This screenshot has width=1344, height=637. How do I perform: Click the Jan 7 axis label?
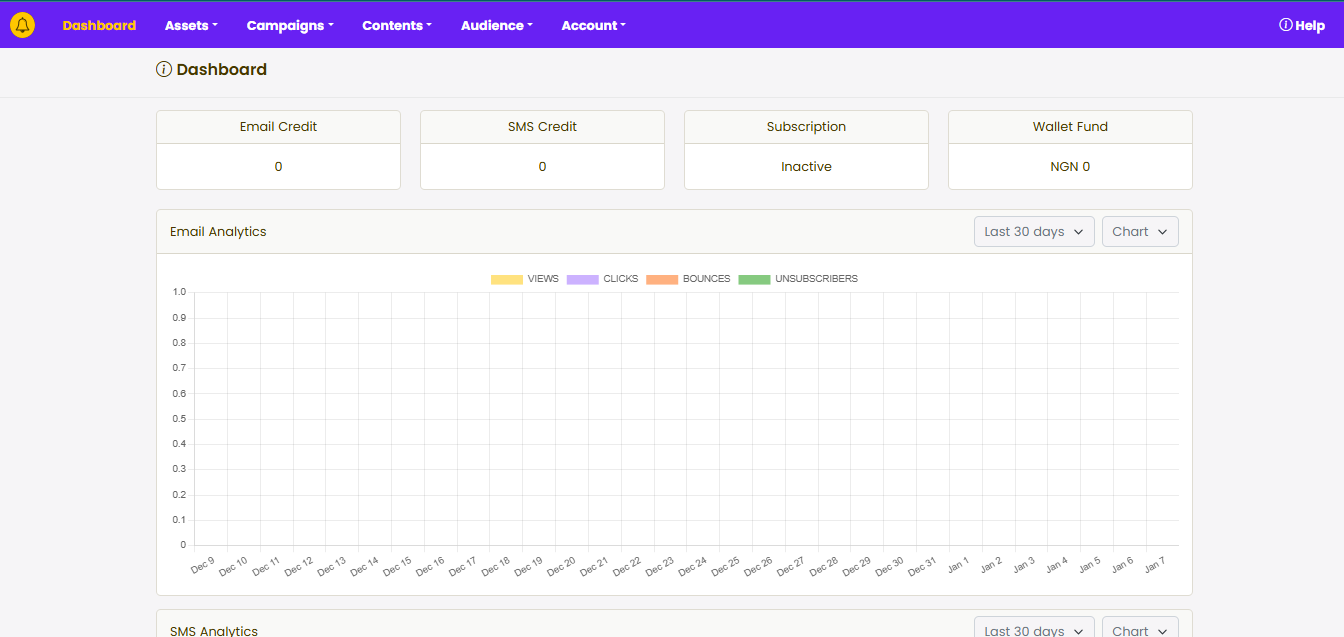[1155, 565]
